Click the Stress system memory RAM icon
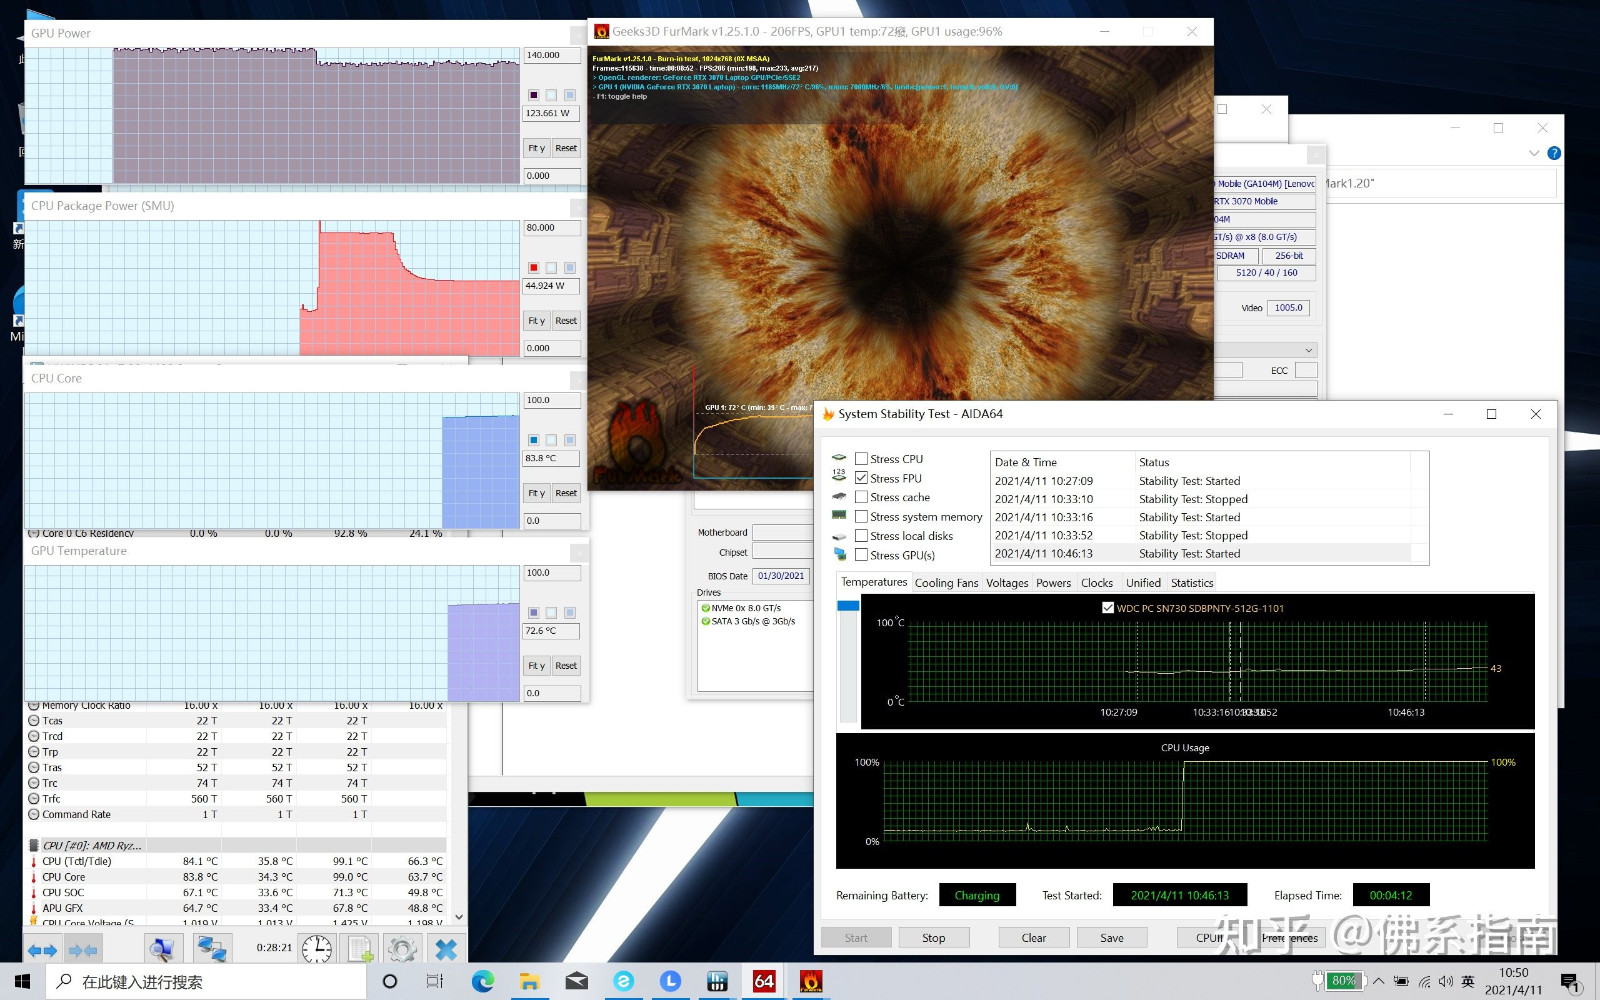The image size is (1600, 1000). pyautogui.click(x=839, y=515)
